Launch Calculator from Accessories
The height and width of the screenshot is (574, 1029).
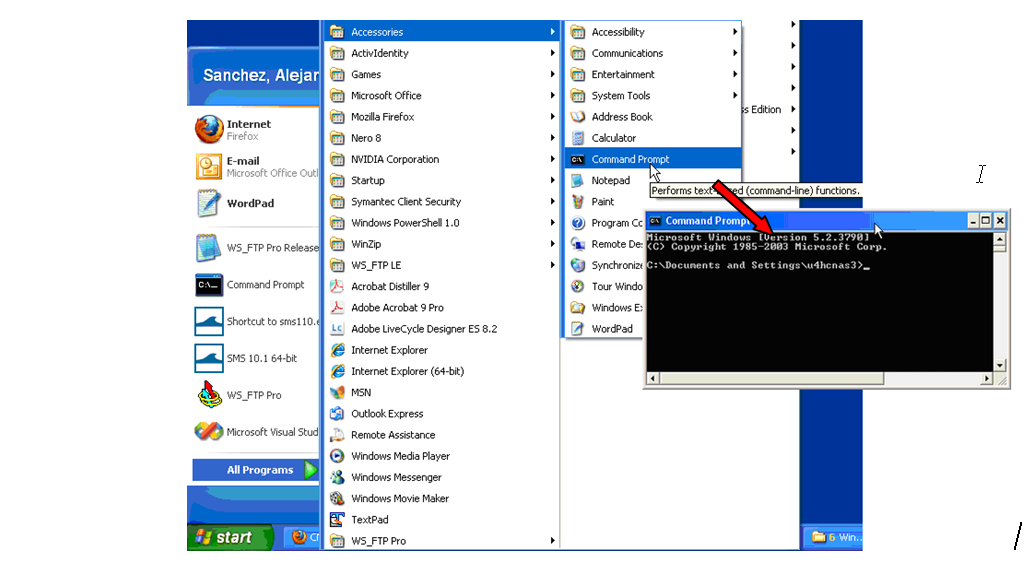tap(654, 138)
